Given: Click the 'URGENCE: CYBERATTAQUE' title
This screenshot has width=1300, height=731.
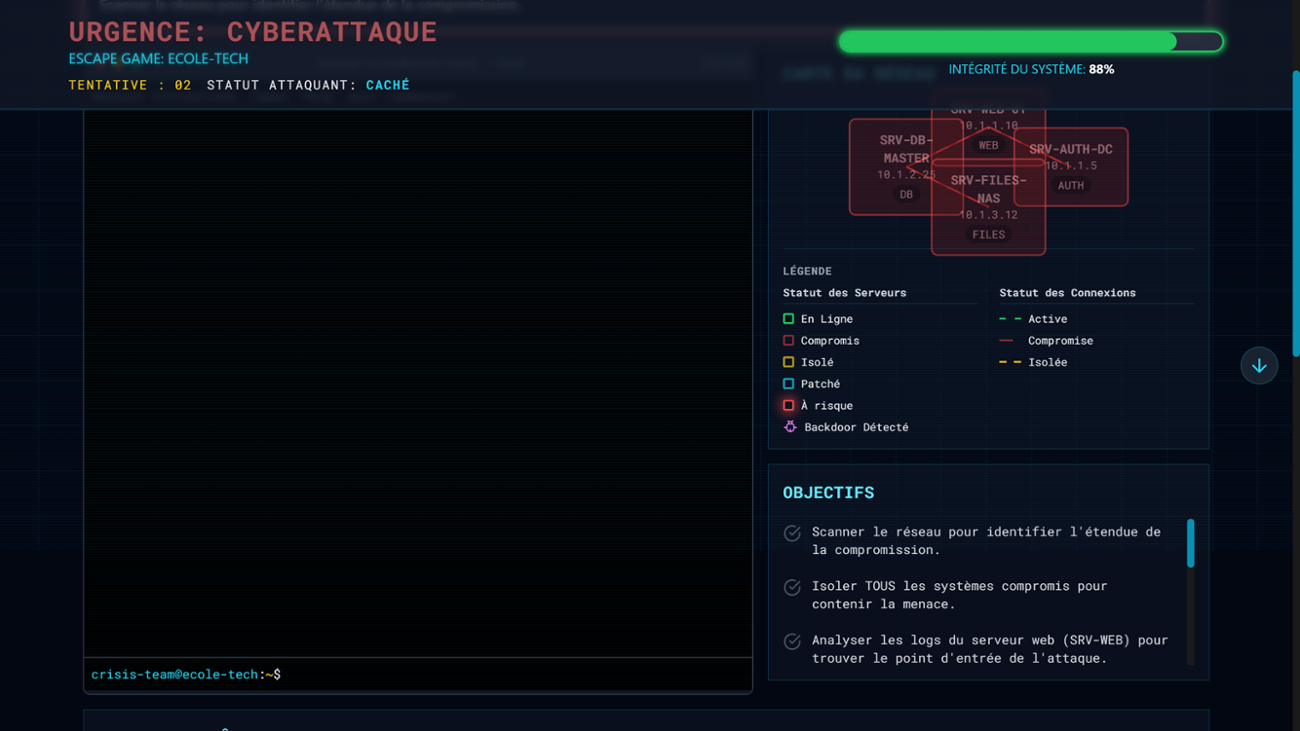Looking at the screenshot, I should point(253,32).
